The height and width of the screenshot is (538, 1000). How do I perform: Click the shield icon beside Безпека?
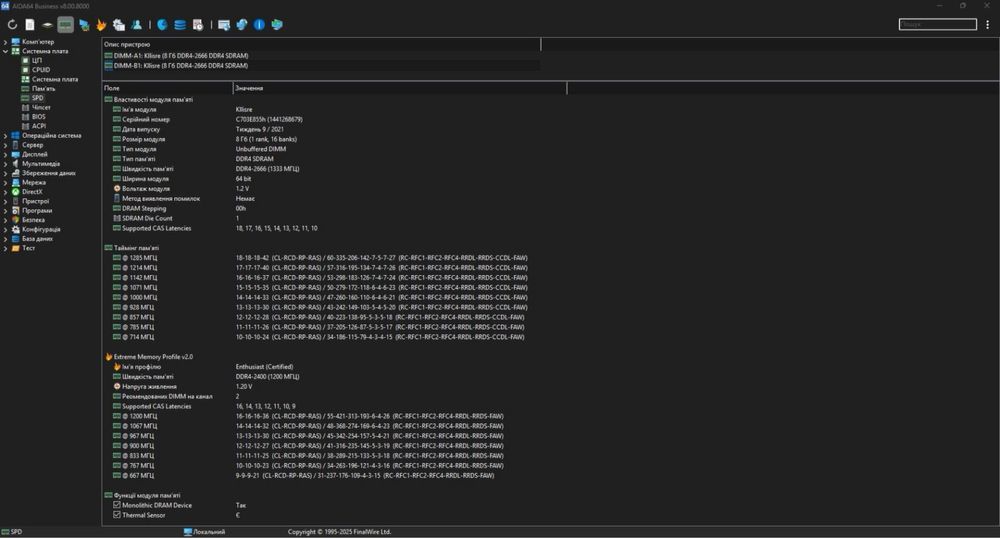(x=16, y=220)
